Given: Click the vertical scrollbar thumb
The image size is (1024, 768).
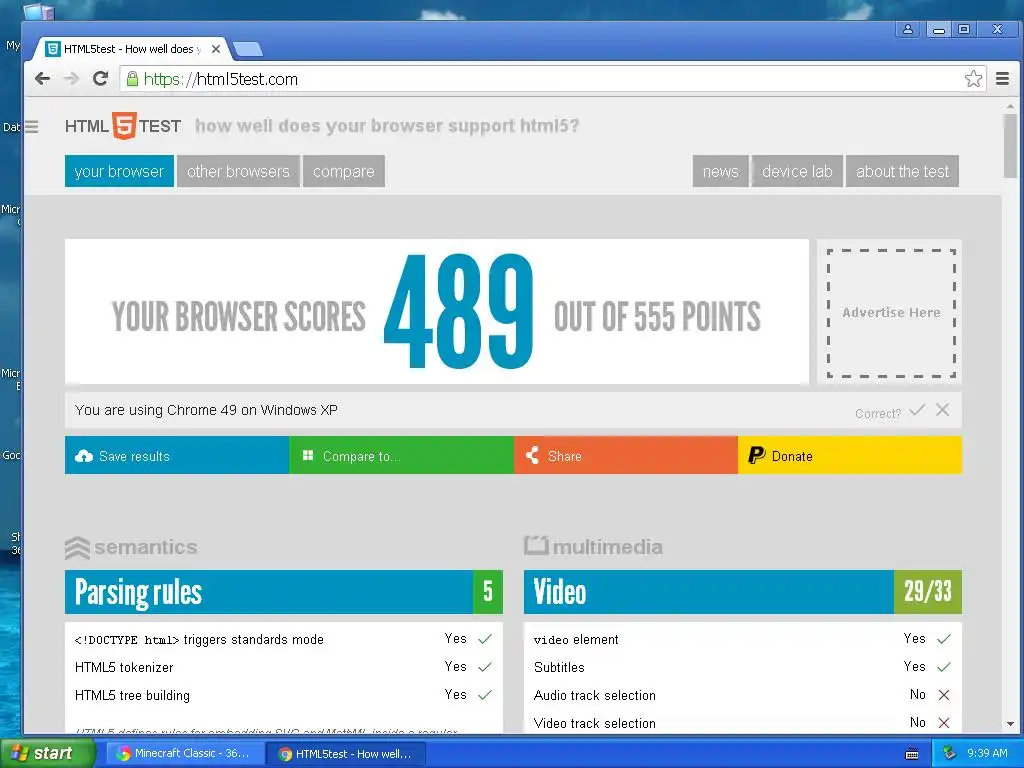Looking at the screenshot, I should [x=1010, y=145].
